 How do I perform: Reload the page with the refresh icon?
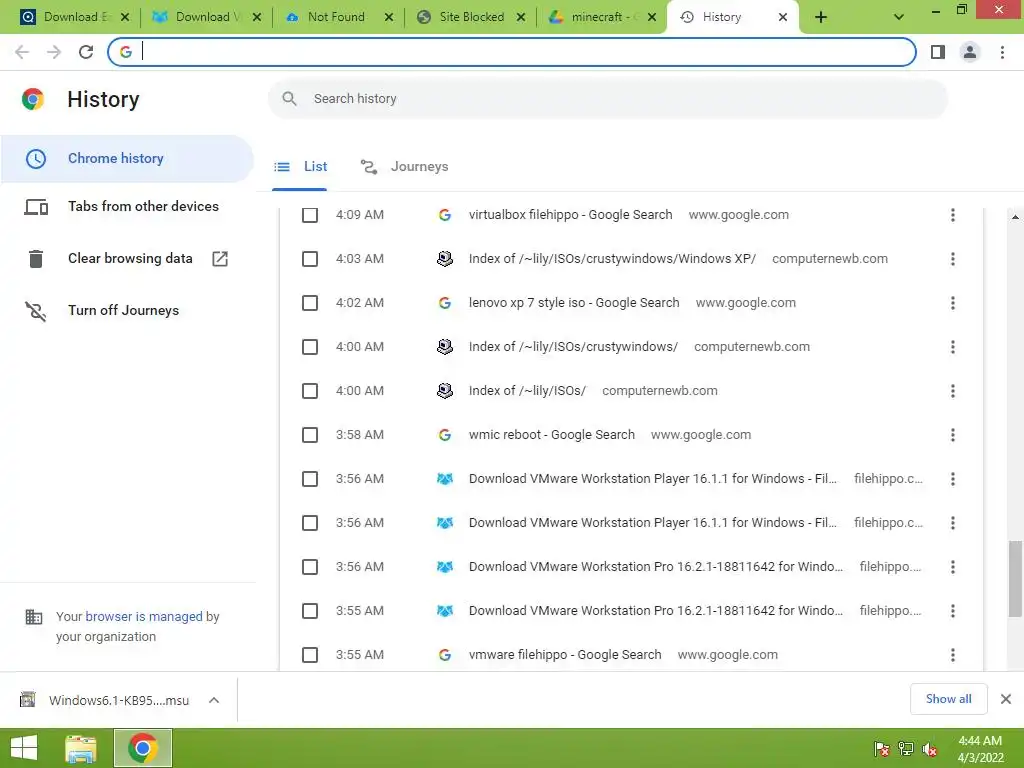click(x=86, y=52)
